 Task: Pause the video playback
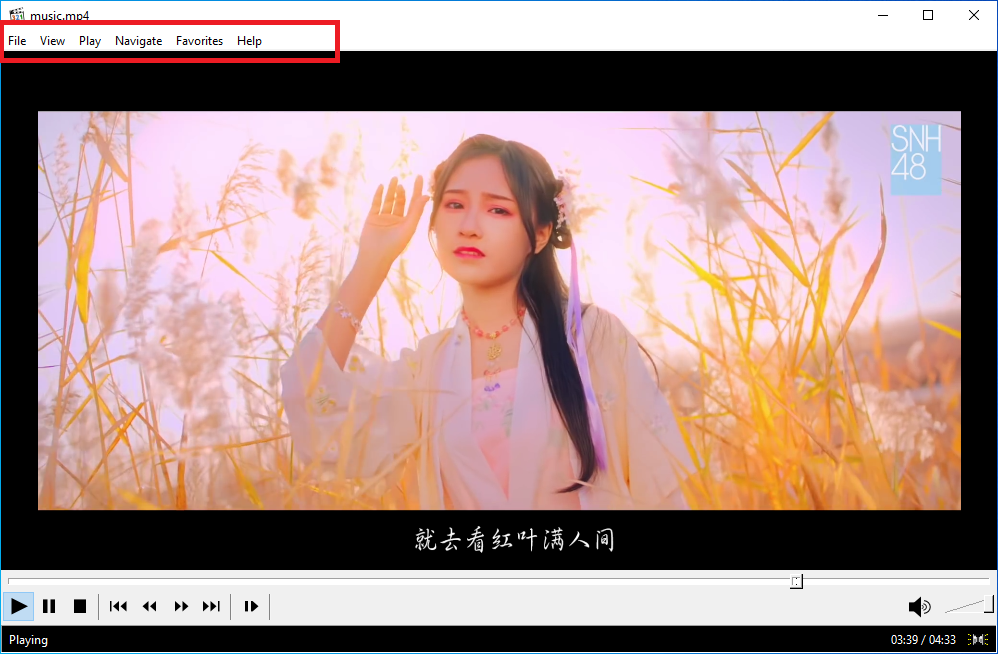(49, 606)
